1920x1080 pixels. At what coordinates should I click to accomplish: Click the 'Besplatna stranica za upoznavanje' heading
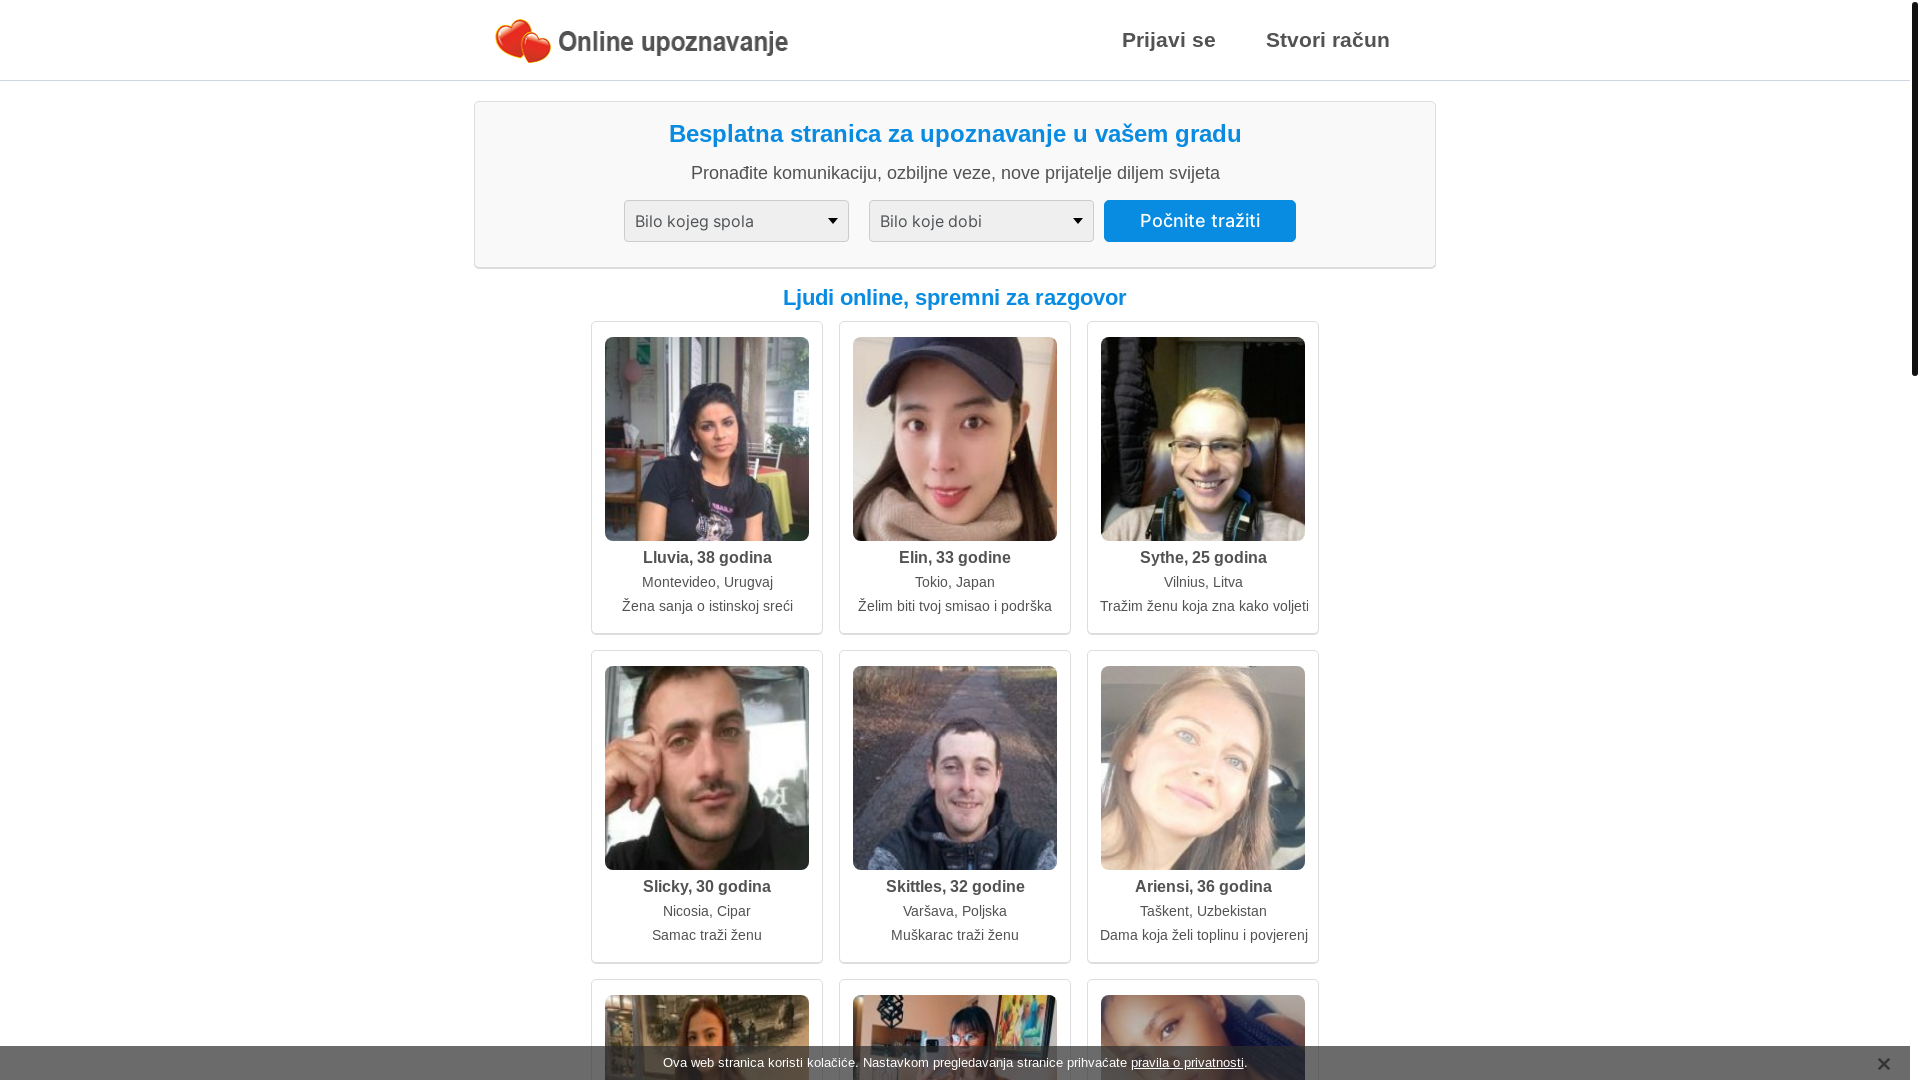point(955,134)
